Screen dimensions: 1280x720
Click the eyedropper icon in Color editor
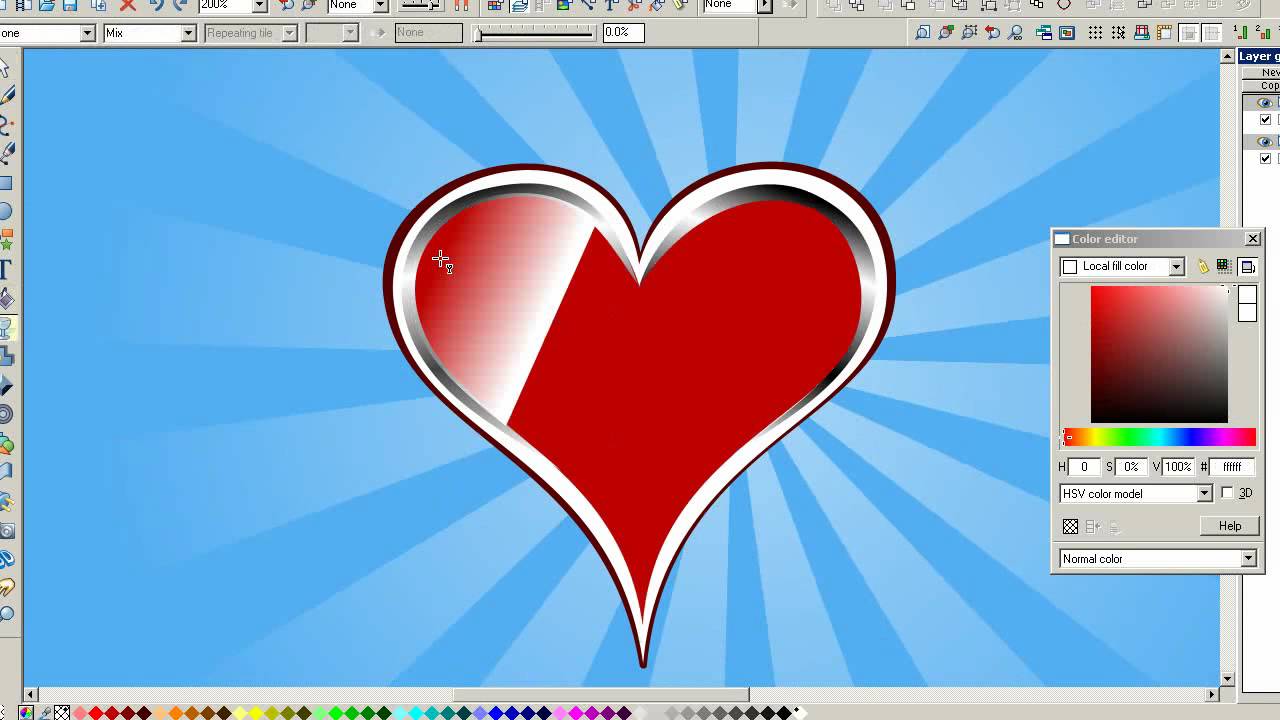pos(1203,266)
